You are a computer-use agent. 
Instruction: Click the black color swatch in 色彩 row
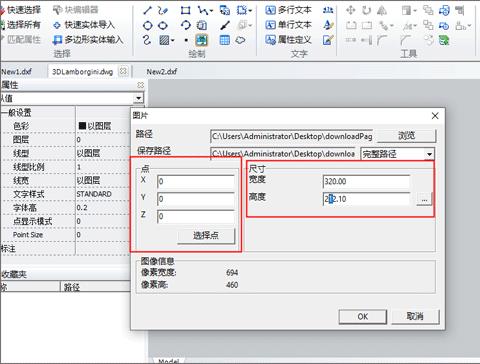pyautogui.click(x=82, y=126)
